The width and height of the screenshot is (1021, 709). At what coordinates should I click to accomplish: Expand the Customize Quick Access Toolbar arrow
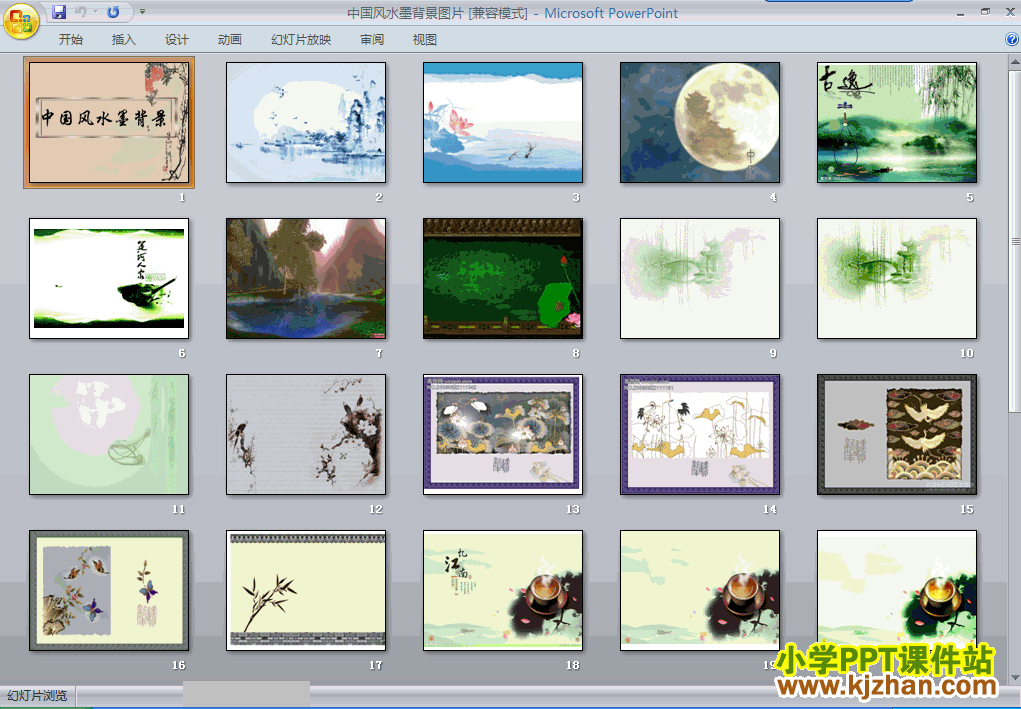click(142, 12)
